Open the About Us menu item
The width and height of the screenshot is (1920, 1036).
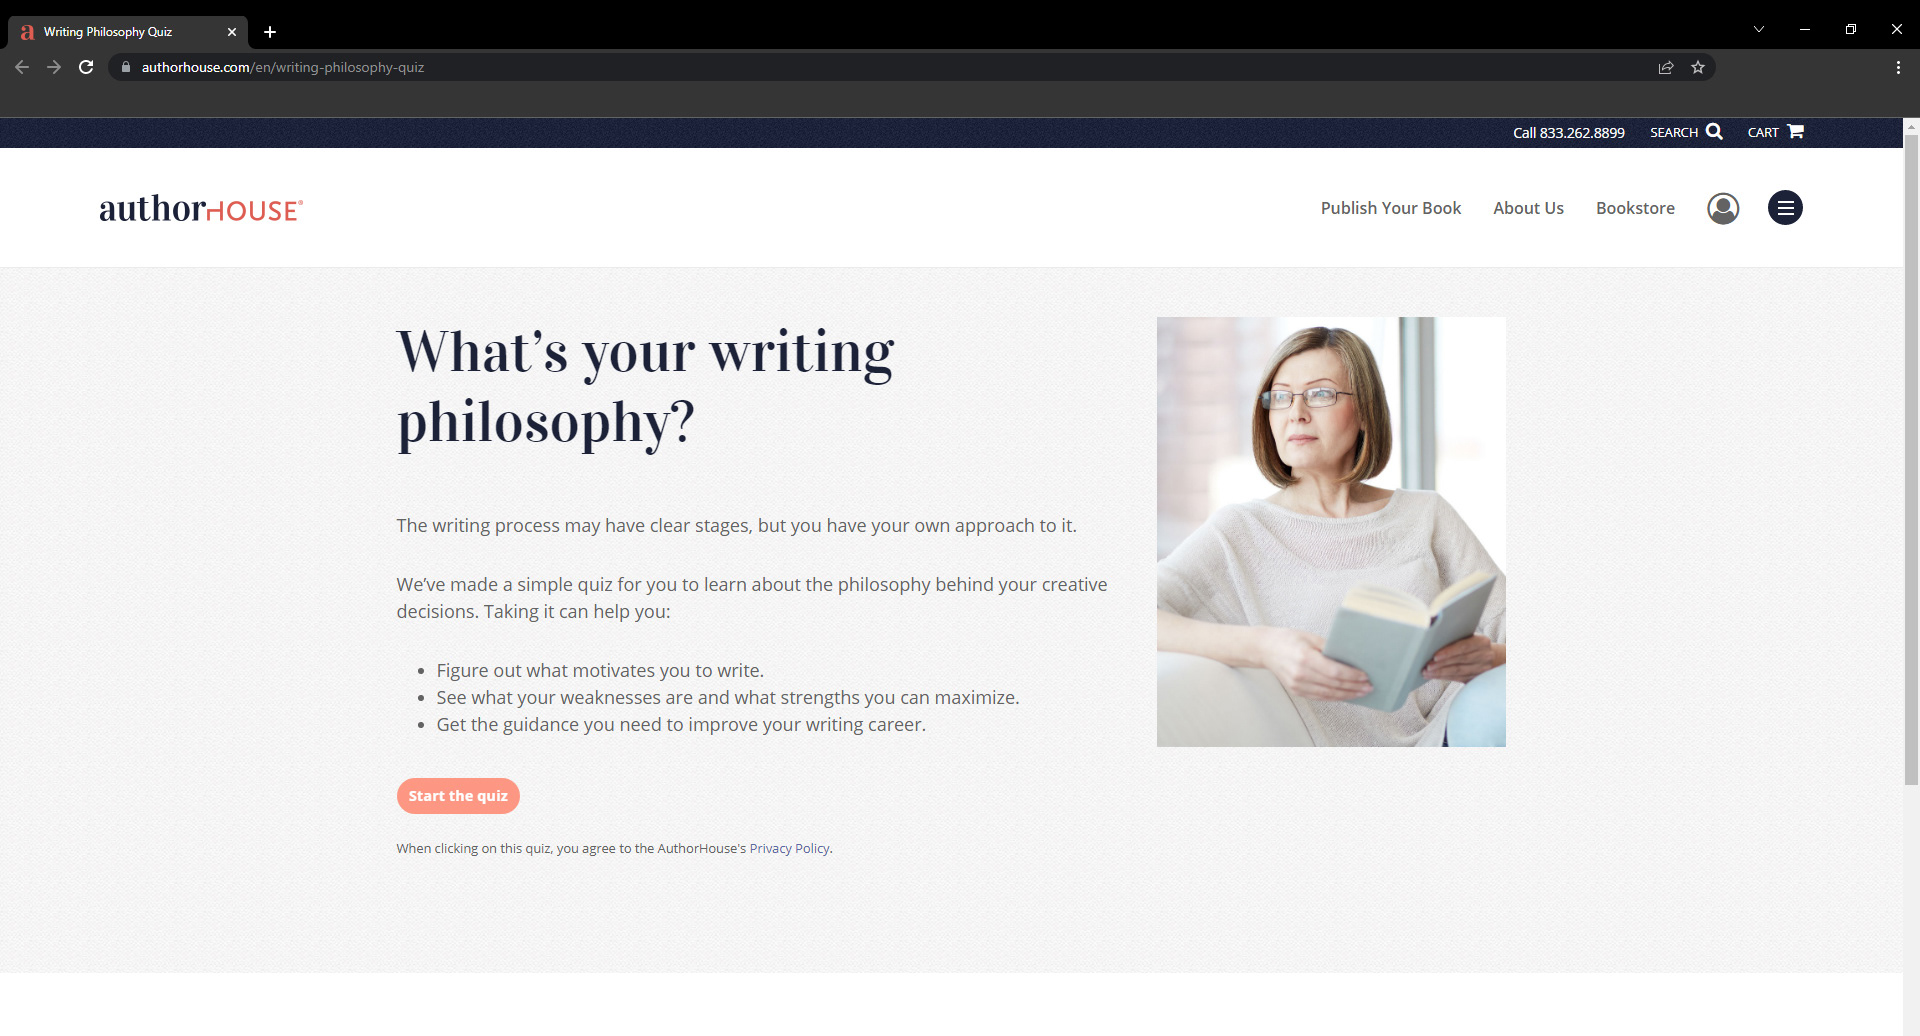click(1528, 208)
